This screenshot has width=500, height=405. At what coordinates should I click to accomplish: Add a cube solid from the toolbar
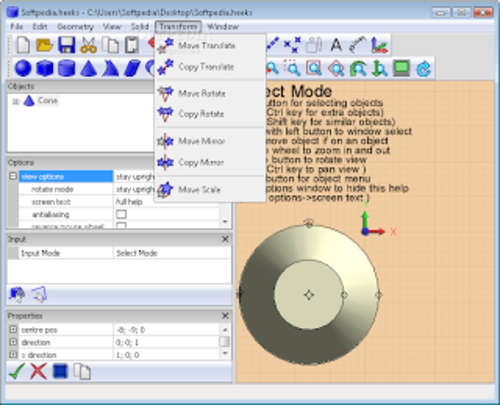(45, 68)
